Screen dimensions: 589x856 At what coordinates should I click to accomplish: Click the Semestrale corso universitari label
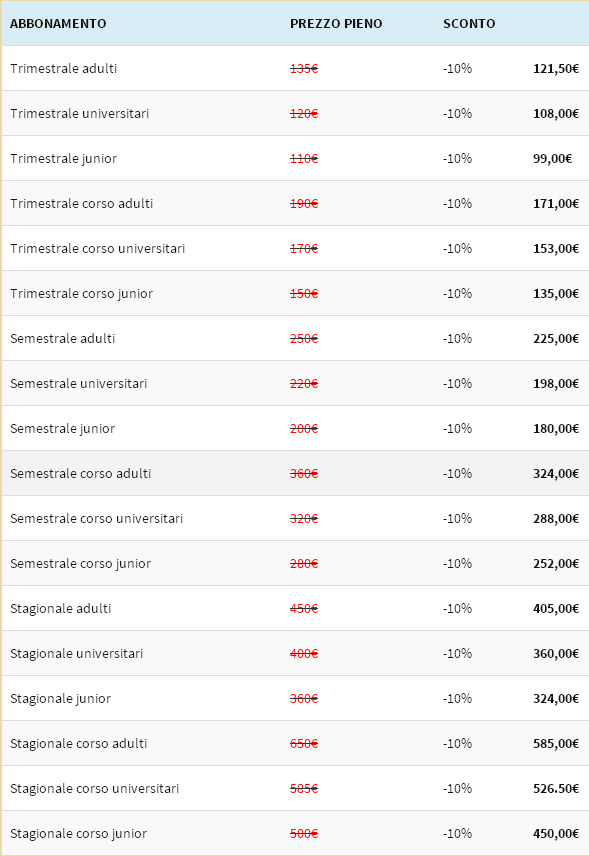(96, 519)
